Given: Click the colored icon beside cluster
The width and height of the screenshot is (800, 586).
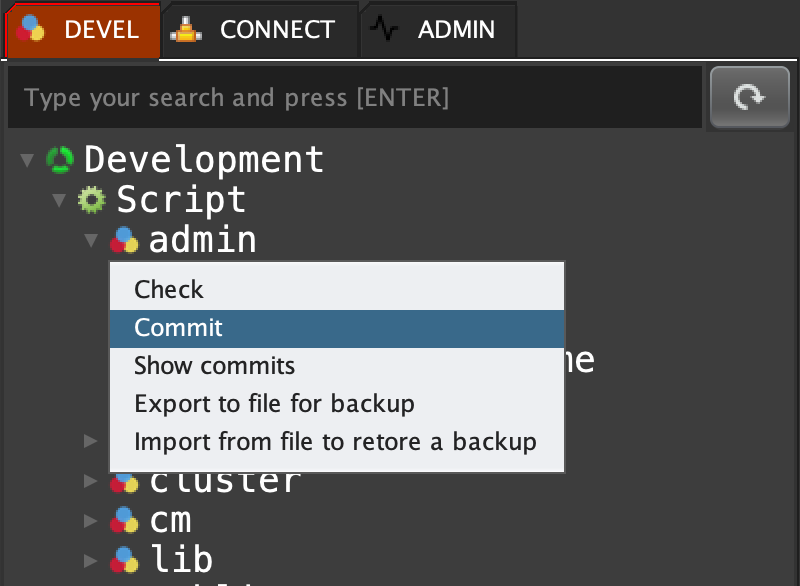Looking at the screenshot, I should (124, 482).
